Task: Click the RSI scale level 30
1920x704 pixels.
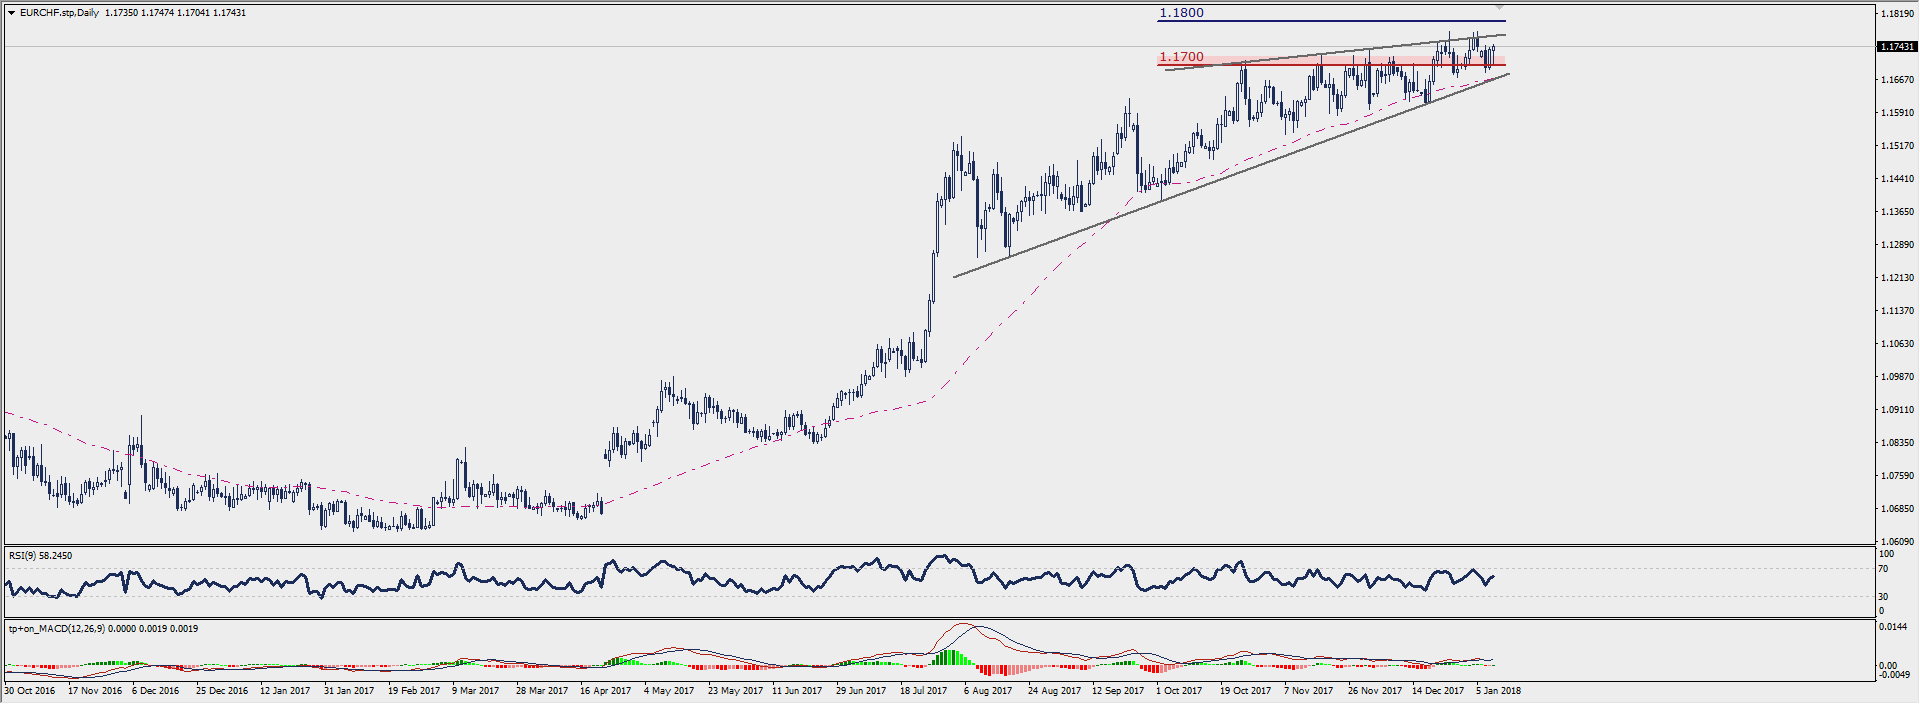Action: 1883,597
